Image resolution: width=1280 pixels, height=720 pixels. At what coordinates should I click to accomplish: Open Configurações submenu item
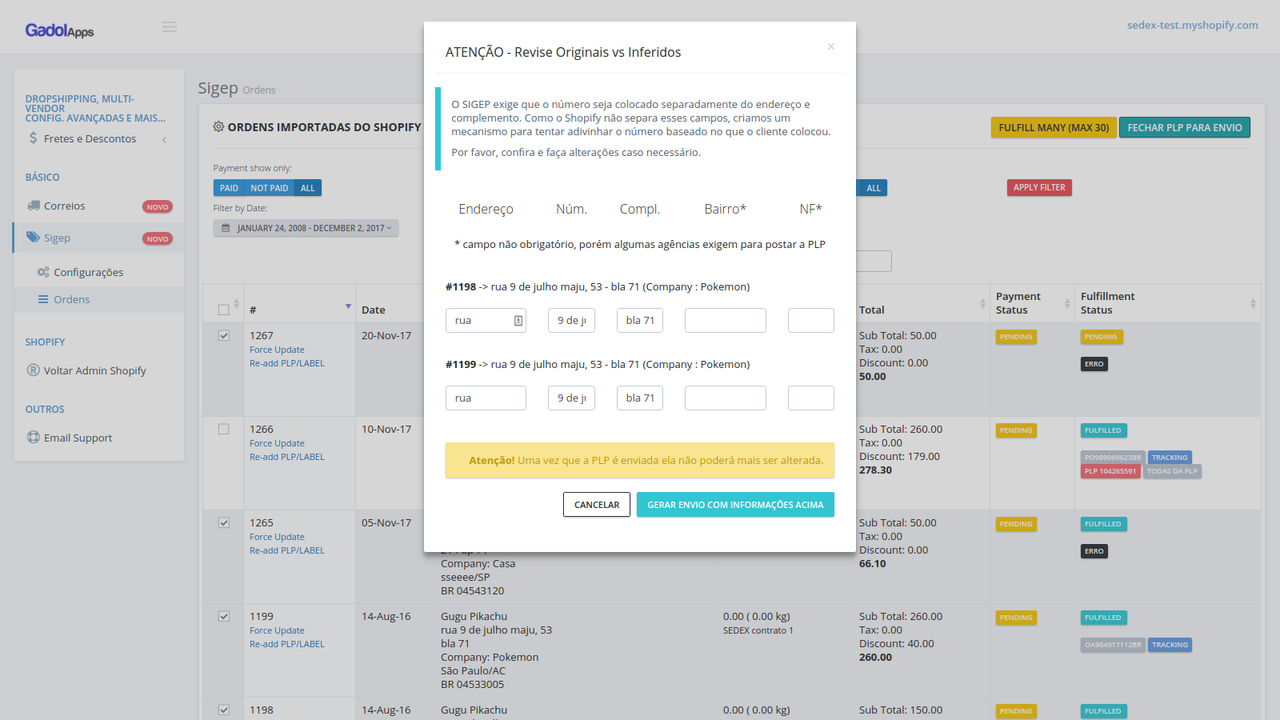click(88, 272)
